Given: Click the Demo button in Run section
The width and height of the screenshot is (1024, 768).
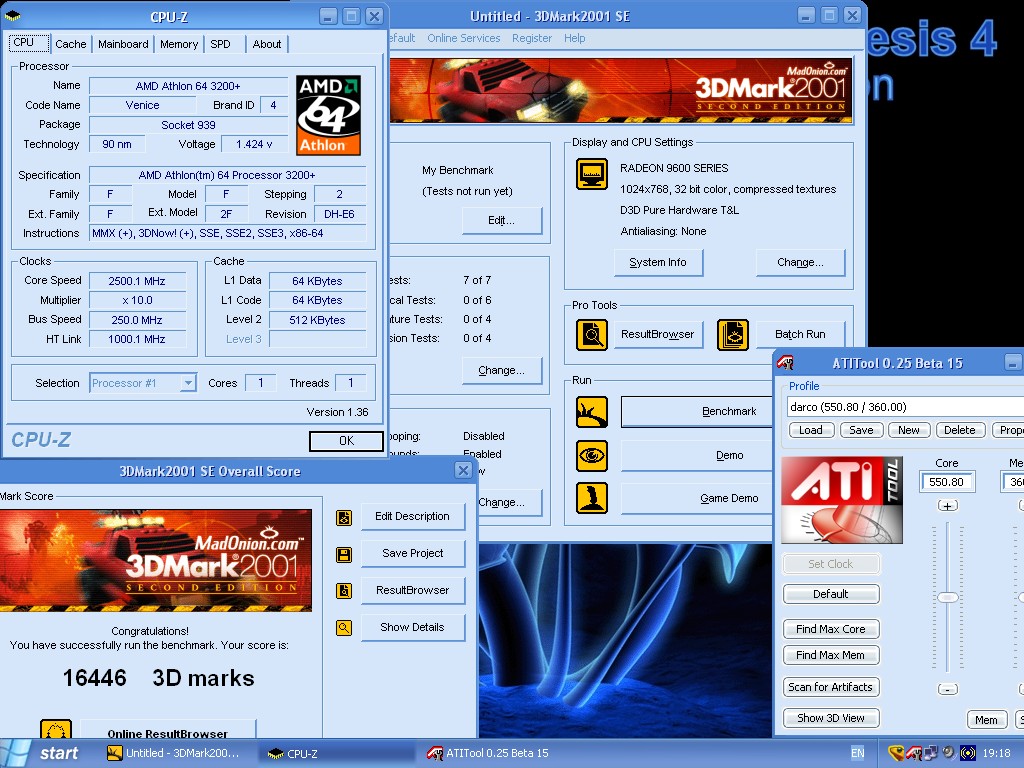Looking at the screenshot, I should pos(697,455).
